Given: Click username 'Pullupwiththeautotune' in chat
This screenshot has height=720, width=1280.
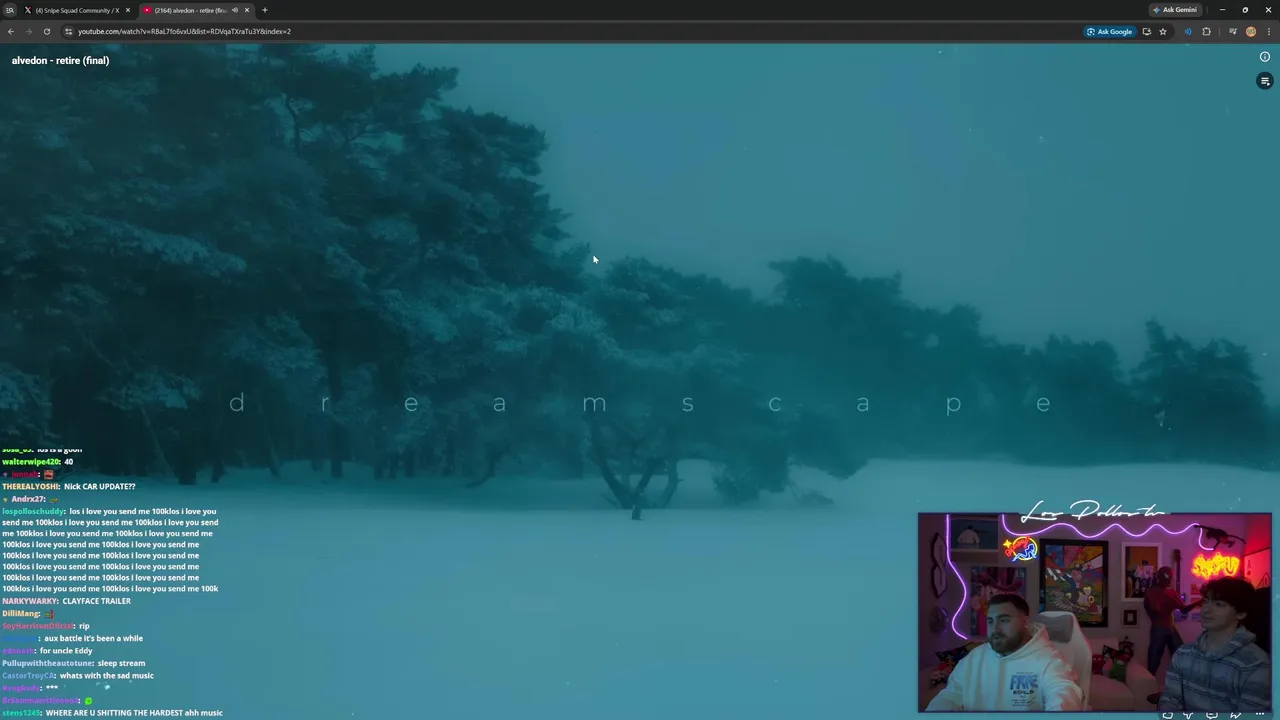Looking at the screenshot, I should coord(48,663).
